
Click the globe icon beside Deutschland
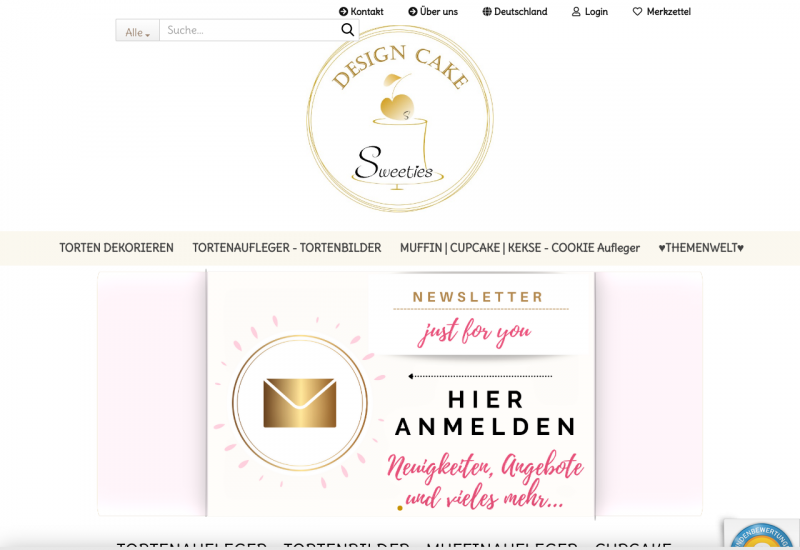pyautogui.click(x=487, y=12)
